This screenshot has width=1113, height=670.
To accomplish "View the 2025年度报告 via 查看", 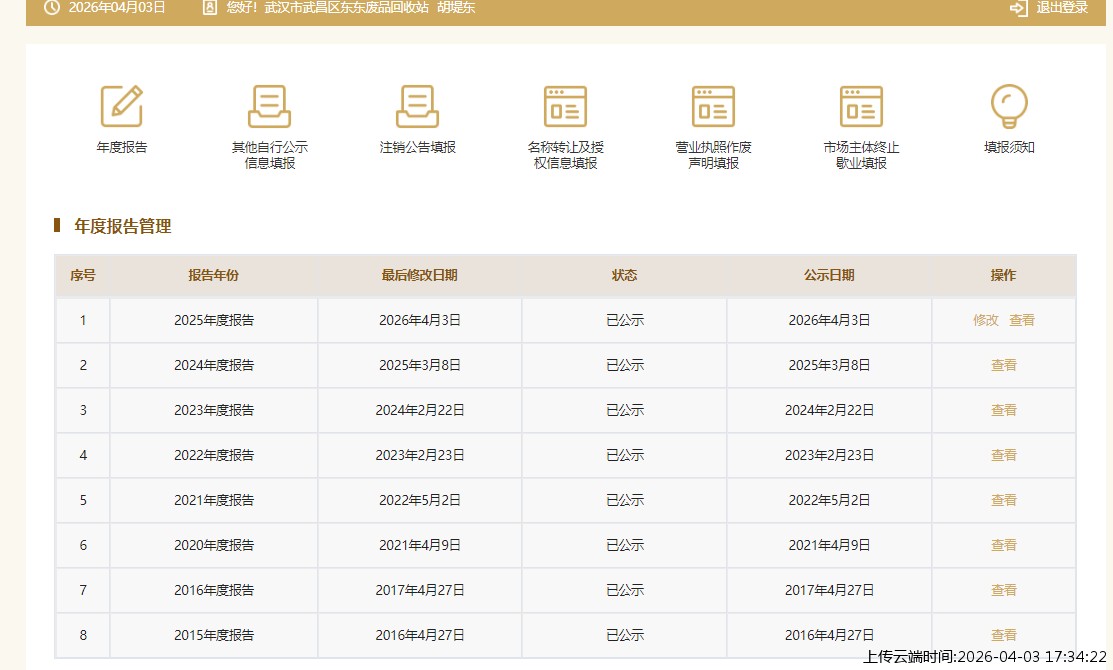I will point(1022,321).
